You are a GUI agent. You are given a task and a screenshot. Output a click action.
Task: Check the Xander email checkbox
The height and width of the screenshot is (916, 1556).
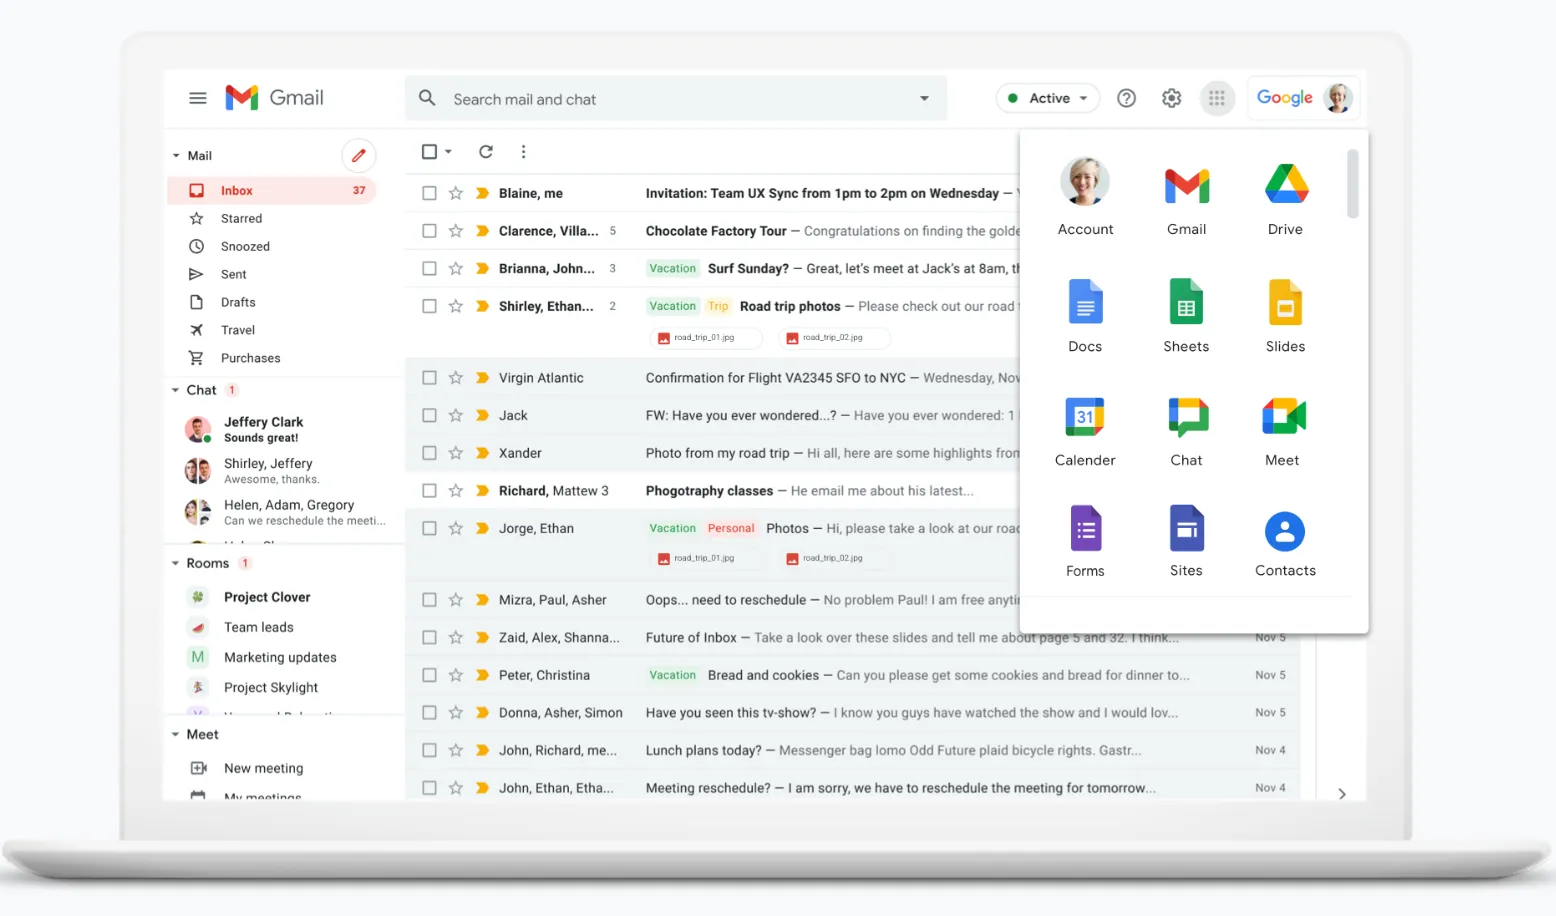click(x=429, y=453)
